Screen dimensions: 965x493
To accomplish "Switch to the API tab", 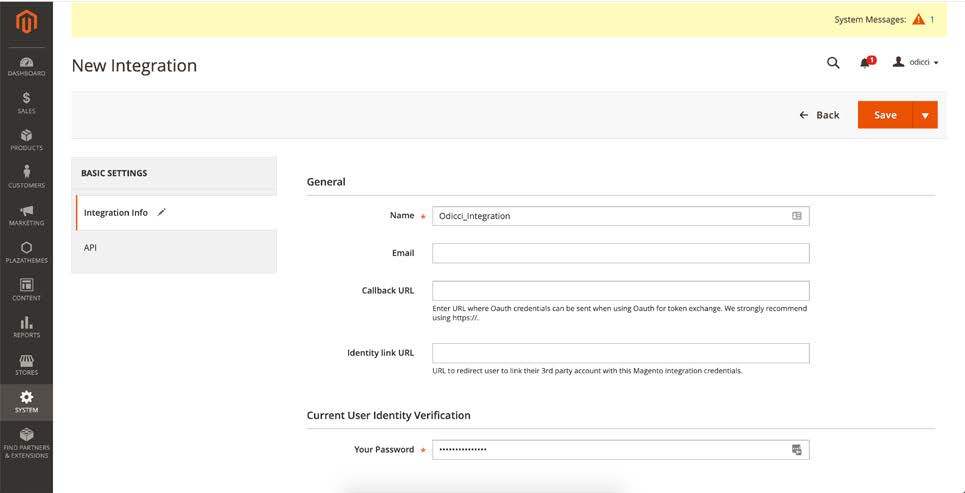I will [91, 248].
